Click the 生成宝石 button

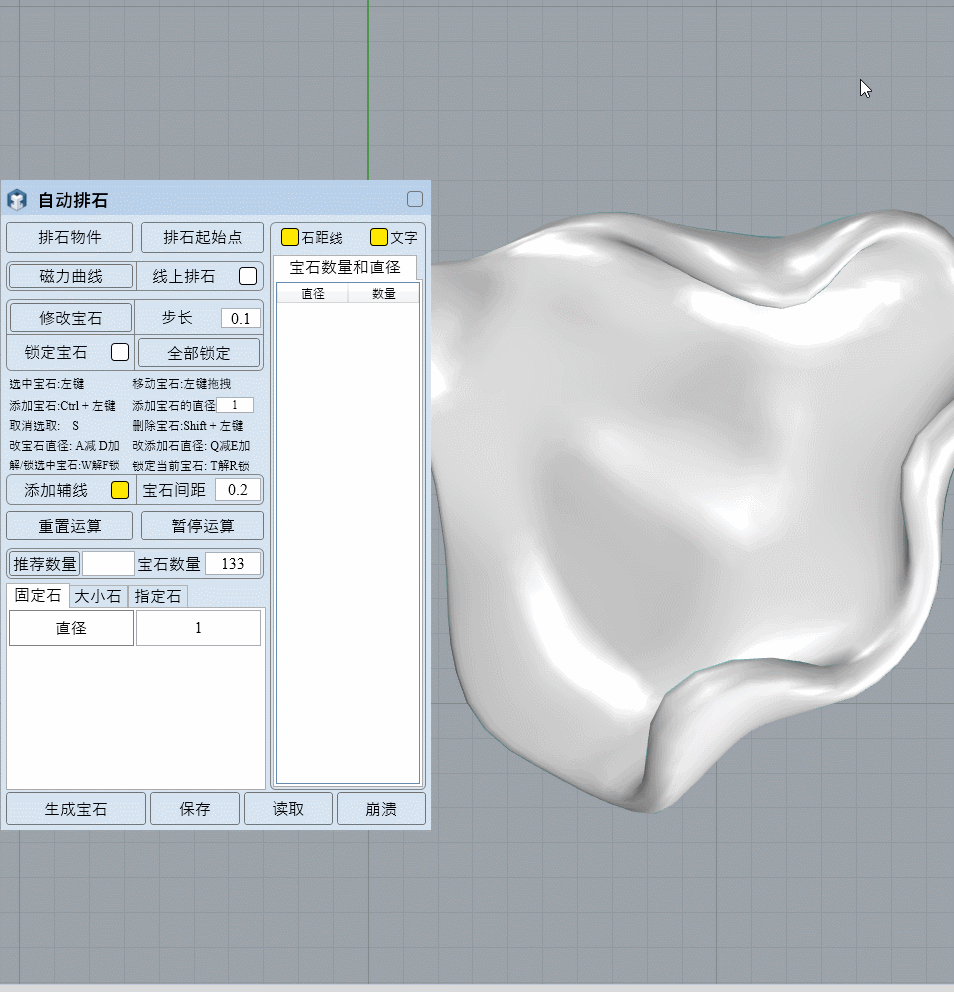(x=76, y=809)
